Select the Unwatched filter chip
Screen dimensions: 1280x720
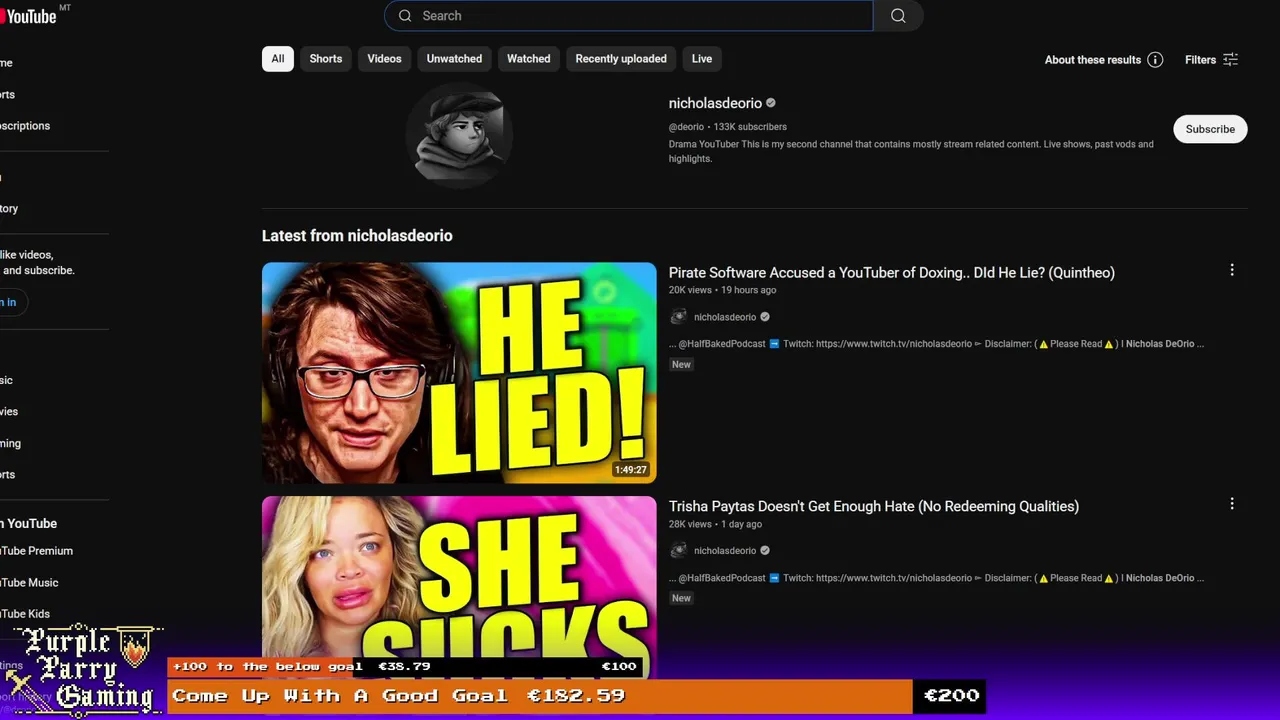(454, 59)
